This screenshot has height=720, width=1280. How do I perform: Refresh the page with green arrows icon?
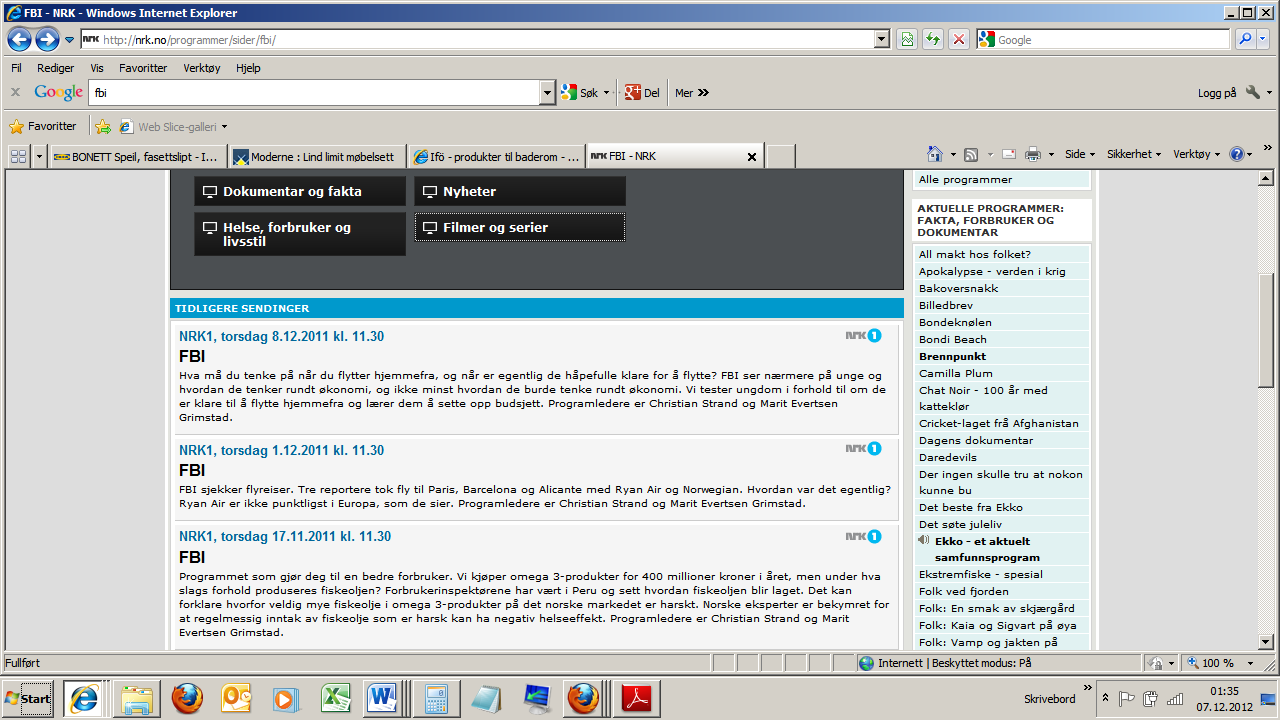click(933, 39)
